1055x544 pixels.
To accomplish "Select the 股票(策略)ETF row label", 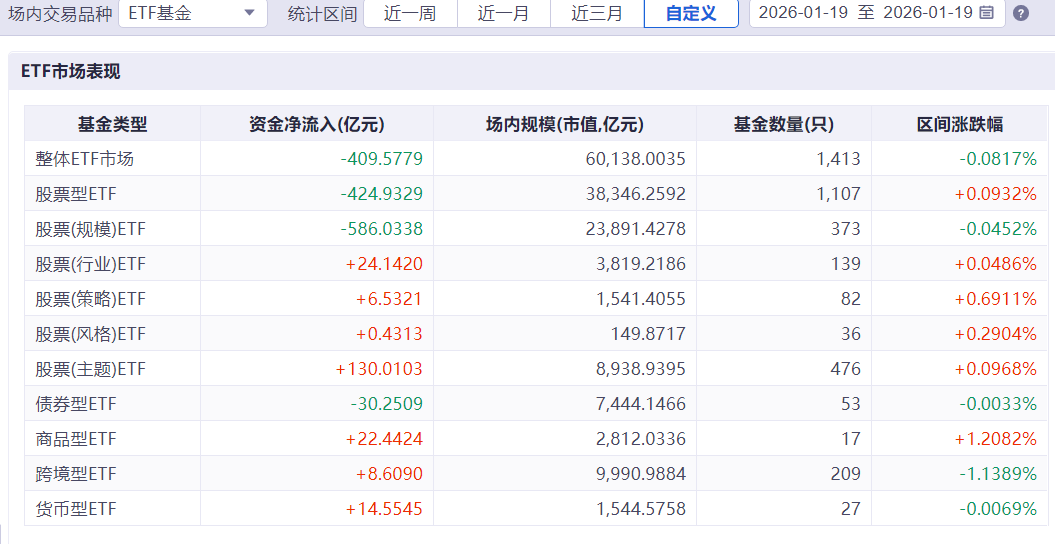I will (x=91, y=299).
